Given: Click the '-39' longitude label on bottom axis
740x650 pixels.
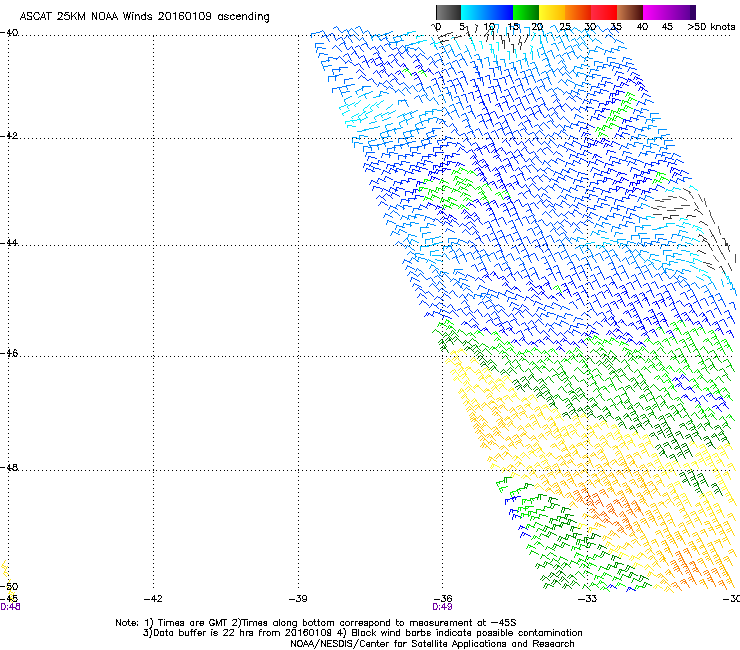Looking at the screenshot, I should 298,599.
